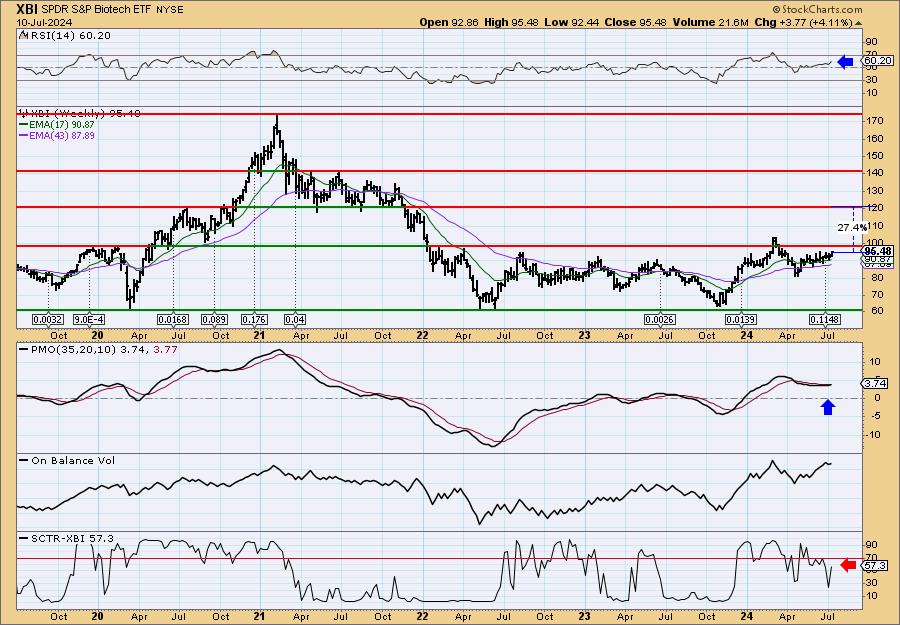Click the price bar icon before XBI (Weekly)

[x=23, y=113]
